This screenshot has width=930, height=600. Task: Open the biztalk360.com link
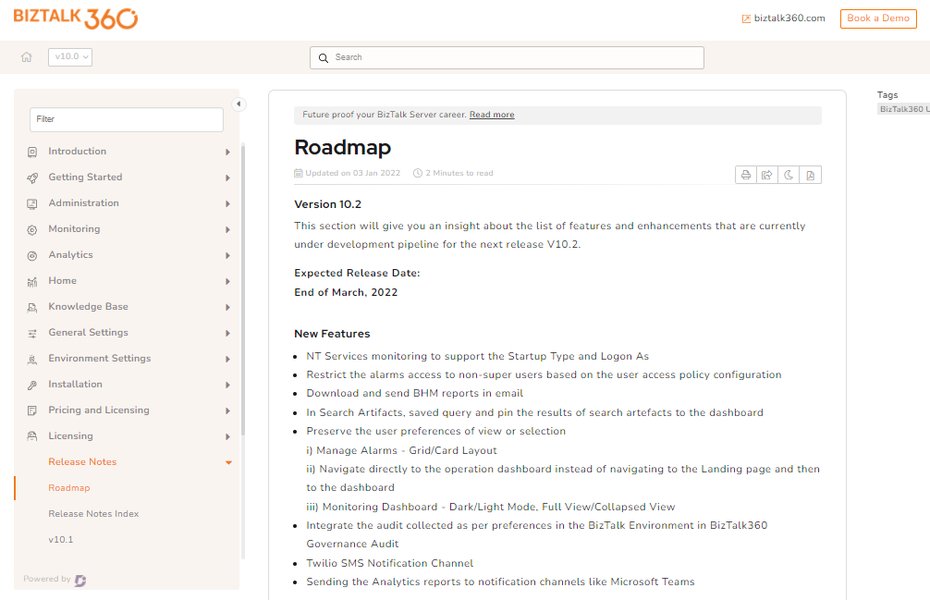click(789, 18)
